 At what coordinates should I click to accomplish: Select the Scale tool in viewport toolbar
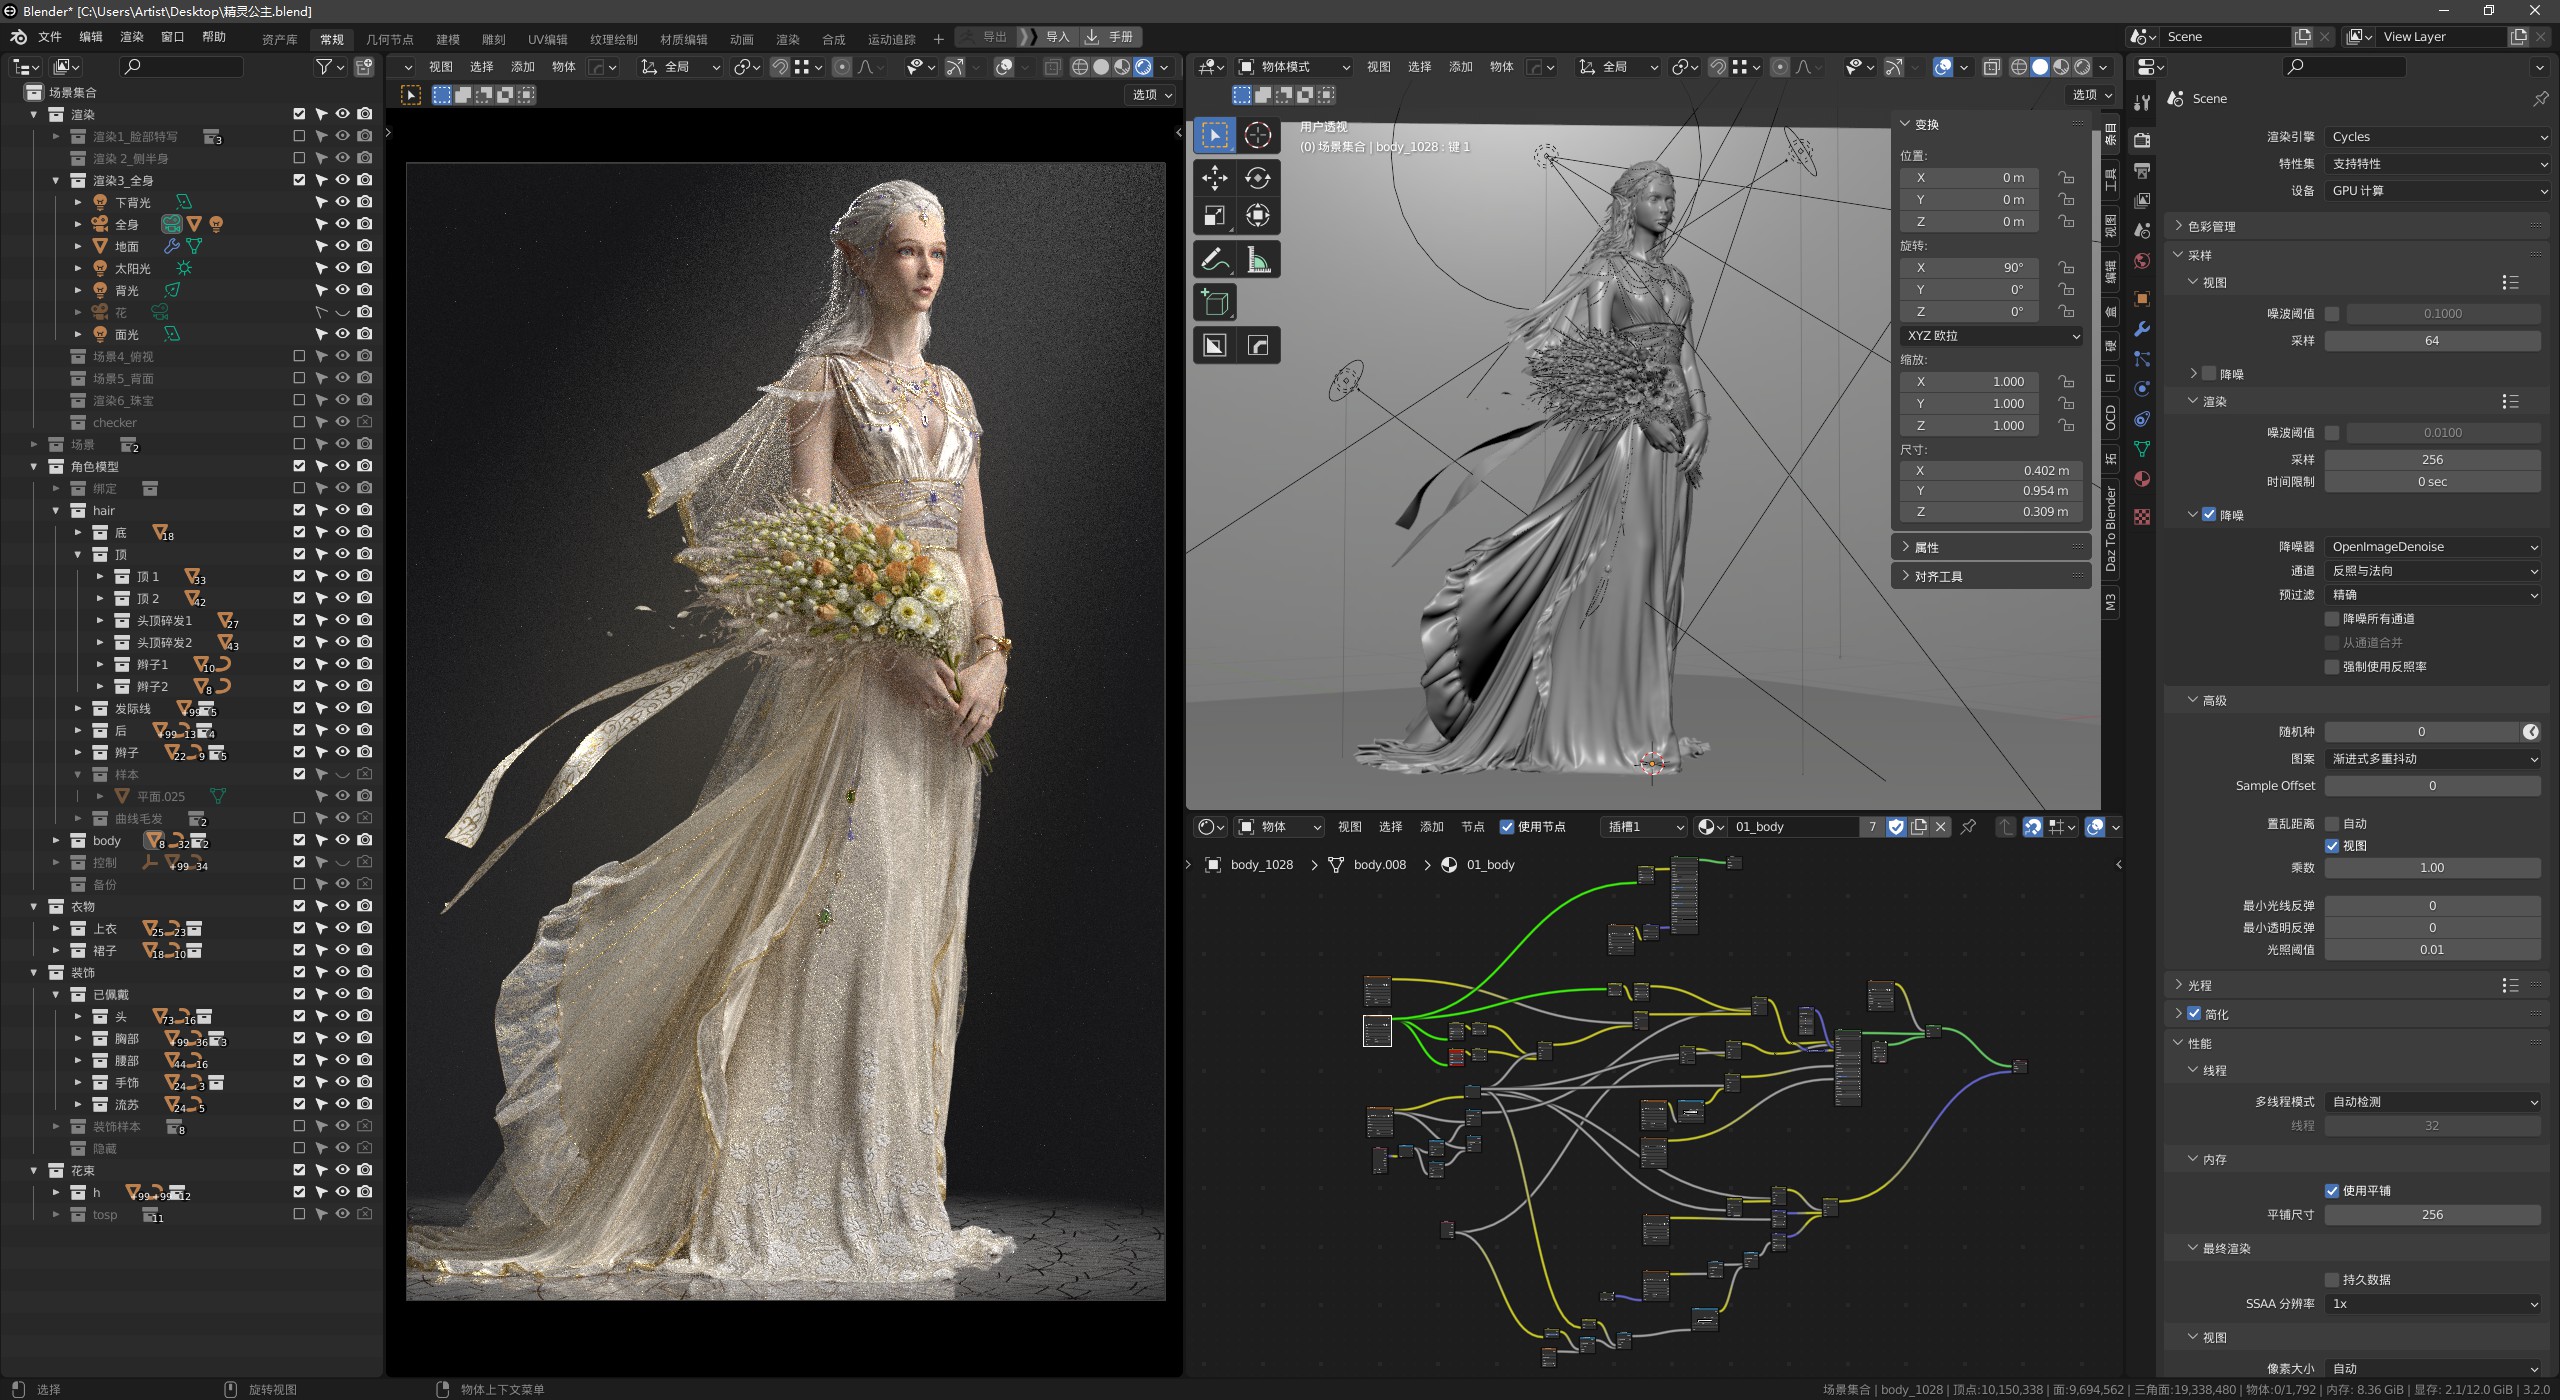click(1214, 215)
